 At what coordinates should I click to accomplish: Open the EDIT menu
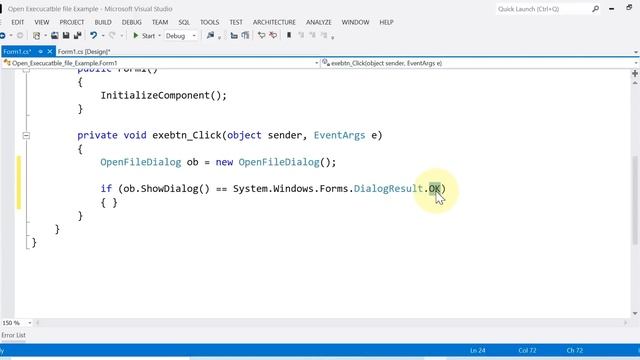(x=18, y=22)
